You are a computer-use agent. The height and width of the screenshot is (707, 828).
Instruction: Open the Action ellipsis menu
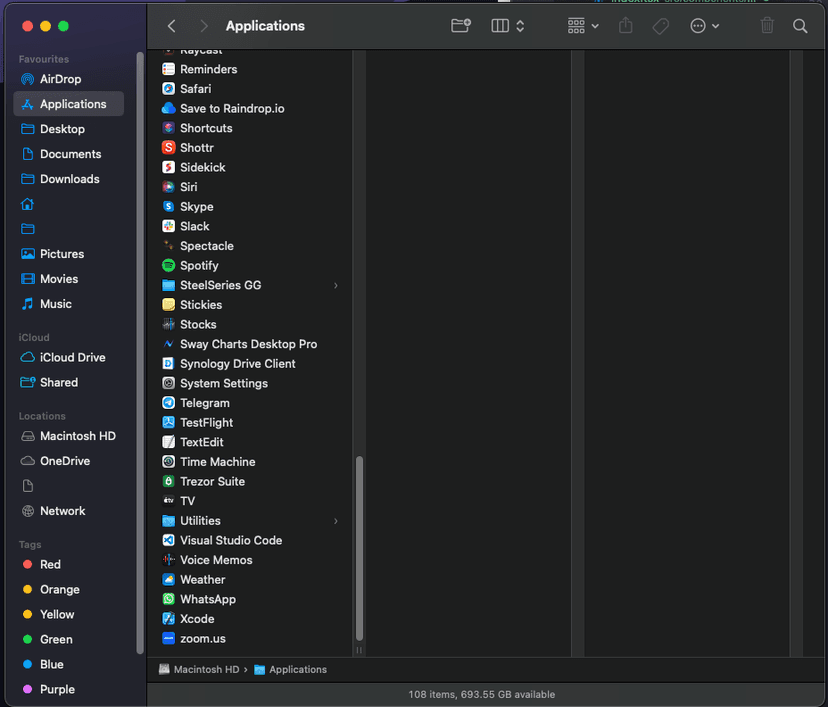pyautogui.click(x=704, y=26)
